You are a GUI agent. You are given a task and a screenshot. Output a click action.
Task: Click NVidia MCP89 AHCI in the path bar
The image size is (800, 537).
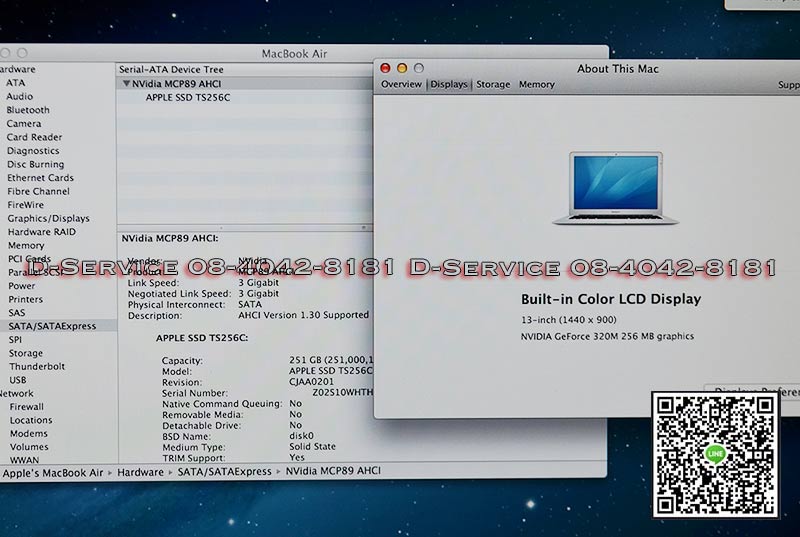click(x=333, y=471)
